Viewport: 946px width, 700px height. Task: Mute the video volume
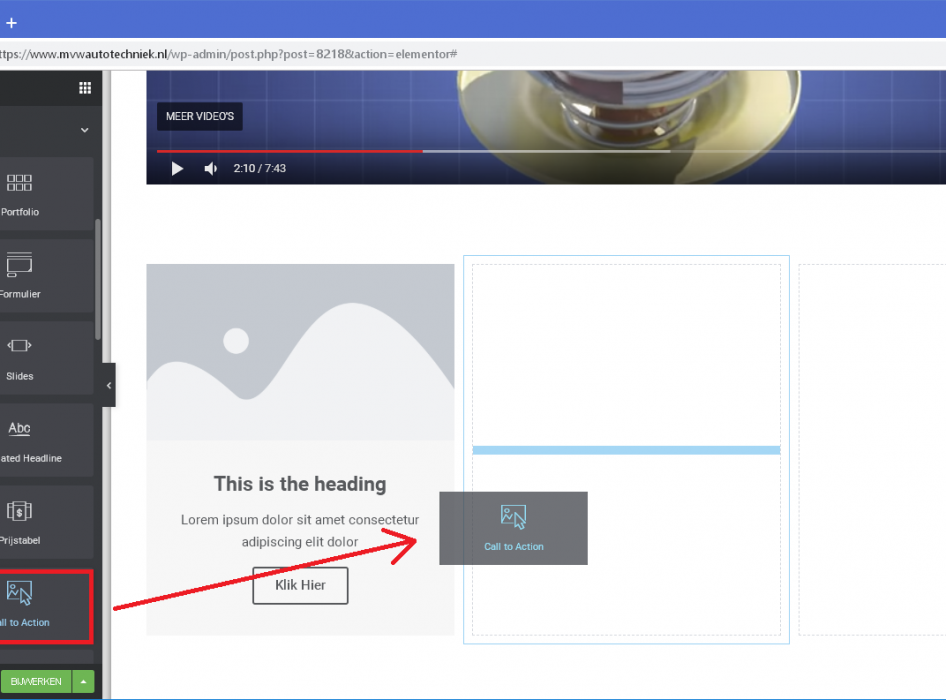pyautogui.click(x=211, y=168)
